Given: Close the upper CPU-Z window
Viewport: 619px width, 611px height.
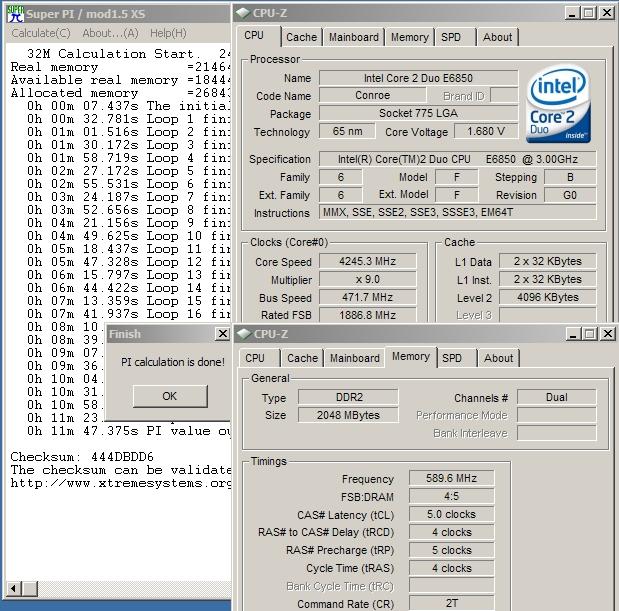Looking at the screenshot, I should [606, 13].
